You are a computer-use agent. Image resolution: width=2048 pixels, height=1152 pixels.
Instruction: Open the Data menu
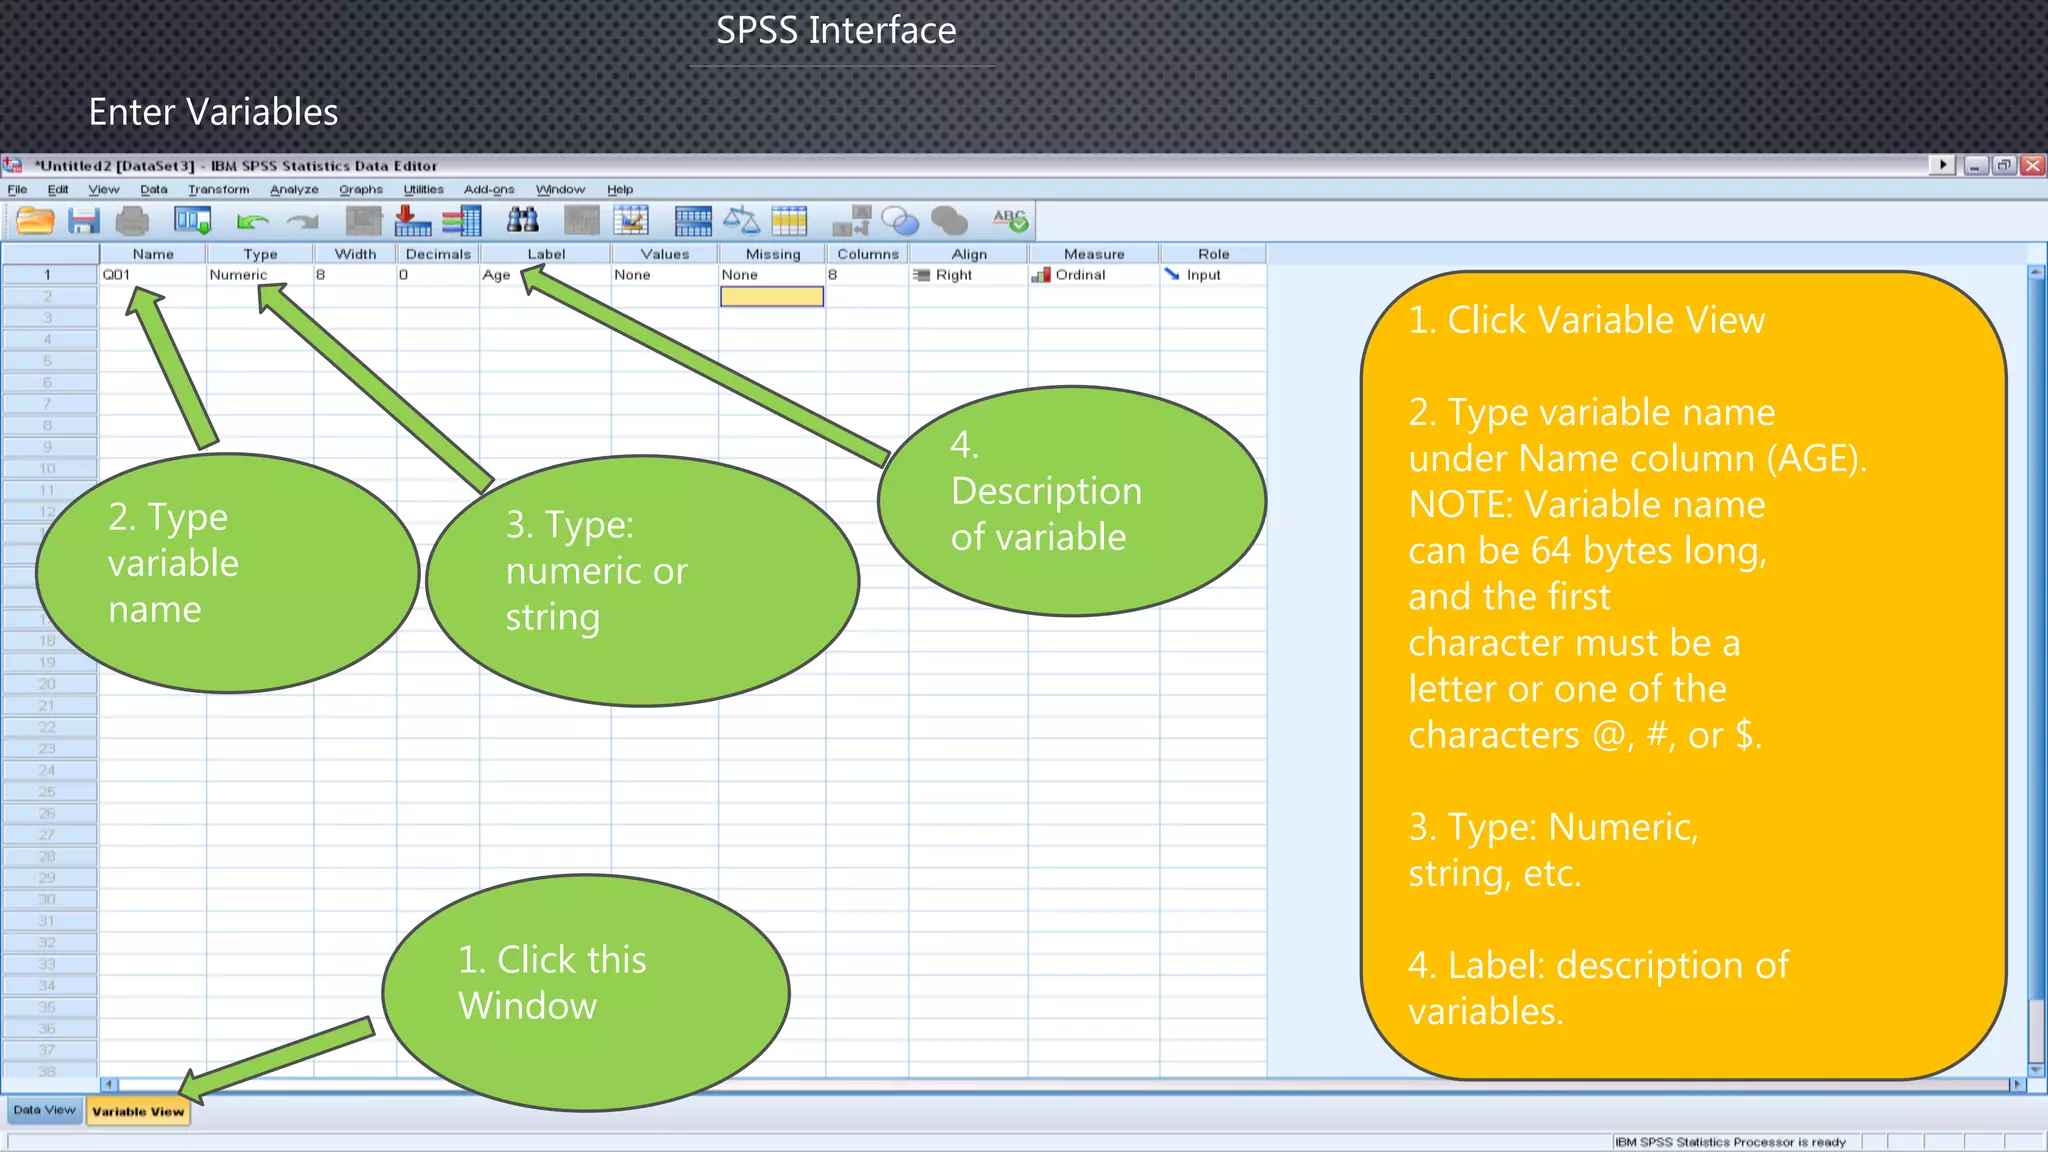(x=153, y=189)
